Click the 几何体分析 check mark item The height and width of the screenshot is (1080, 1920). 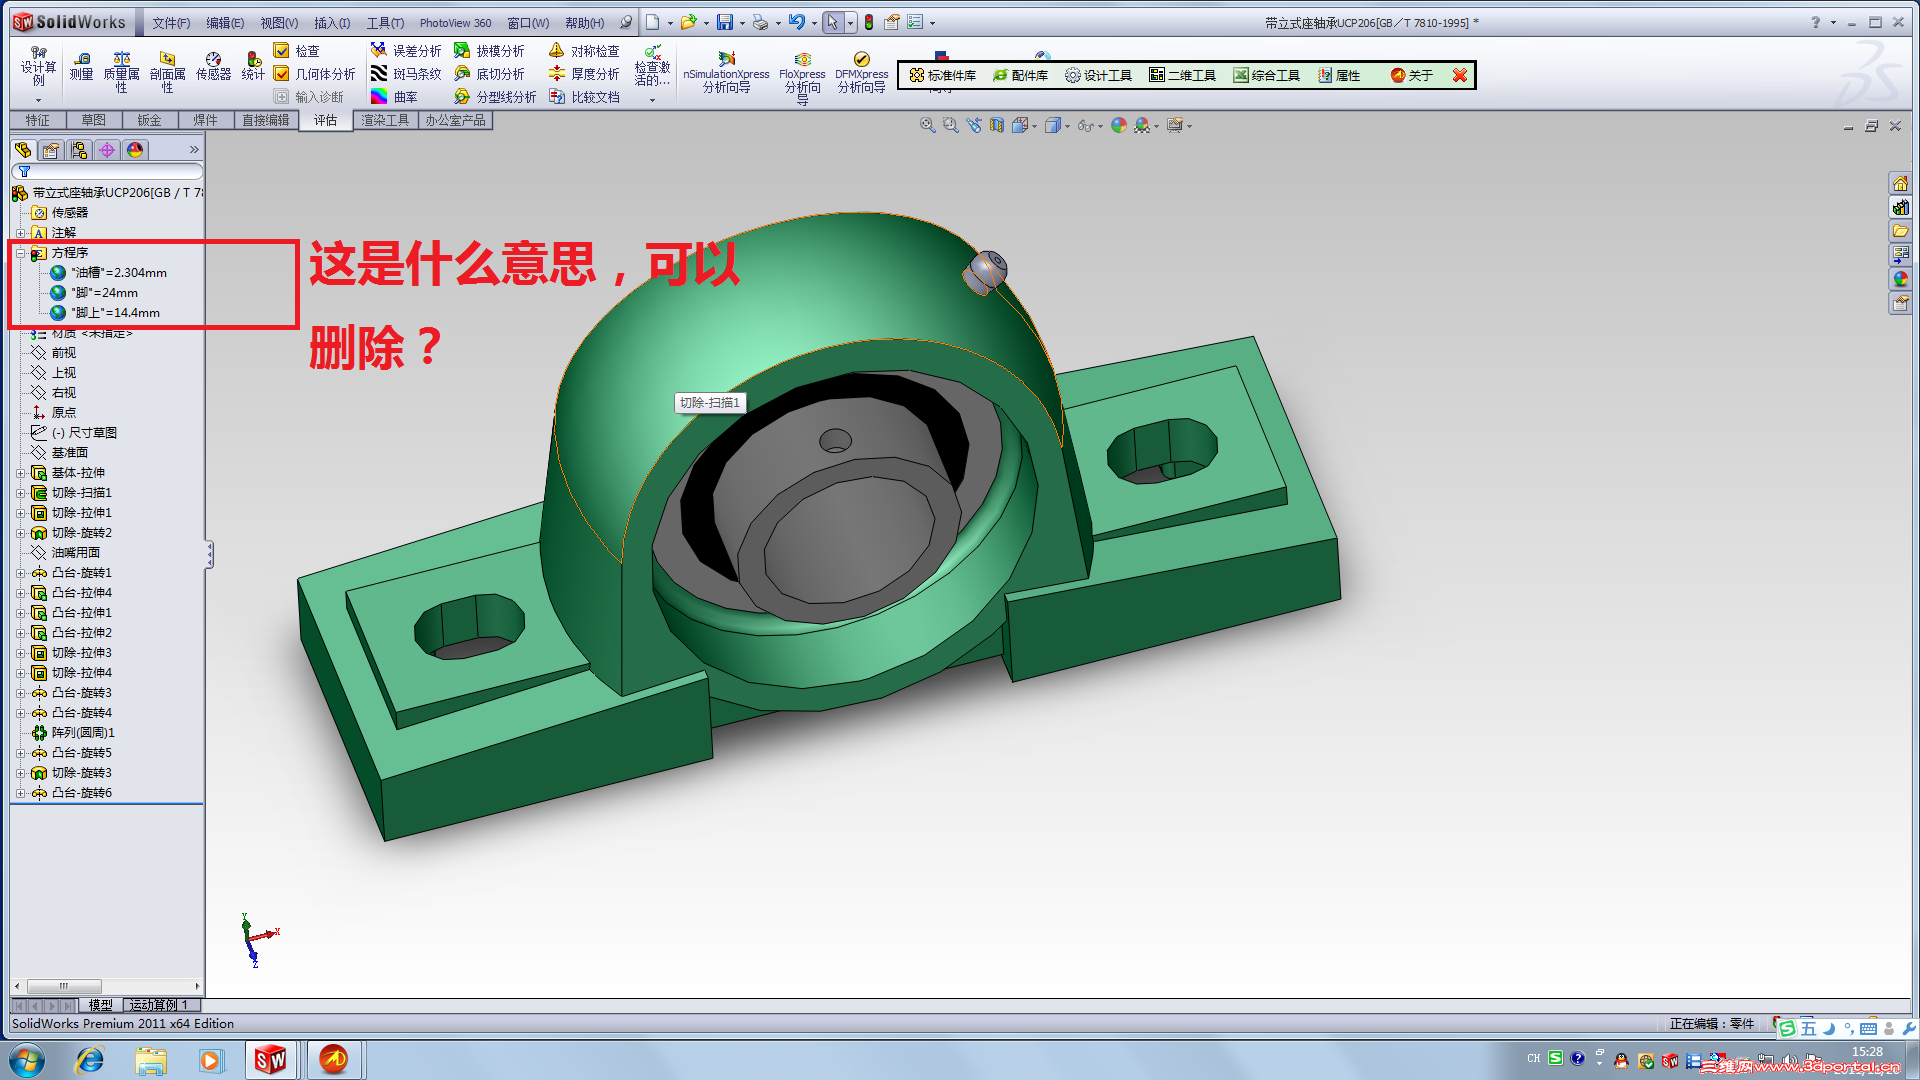click(282, 73)
